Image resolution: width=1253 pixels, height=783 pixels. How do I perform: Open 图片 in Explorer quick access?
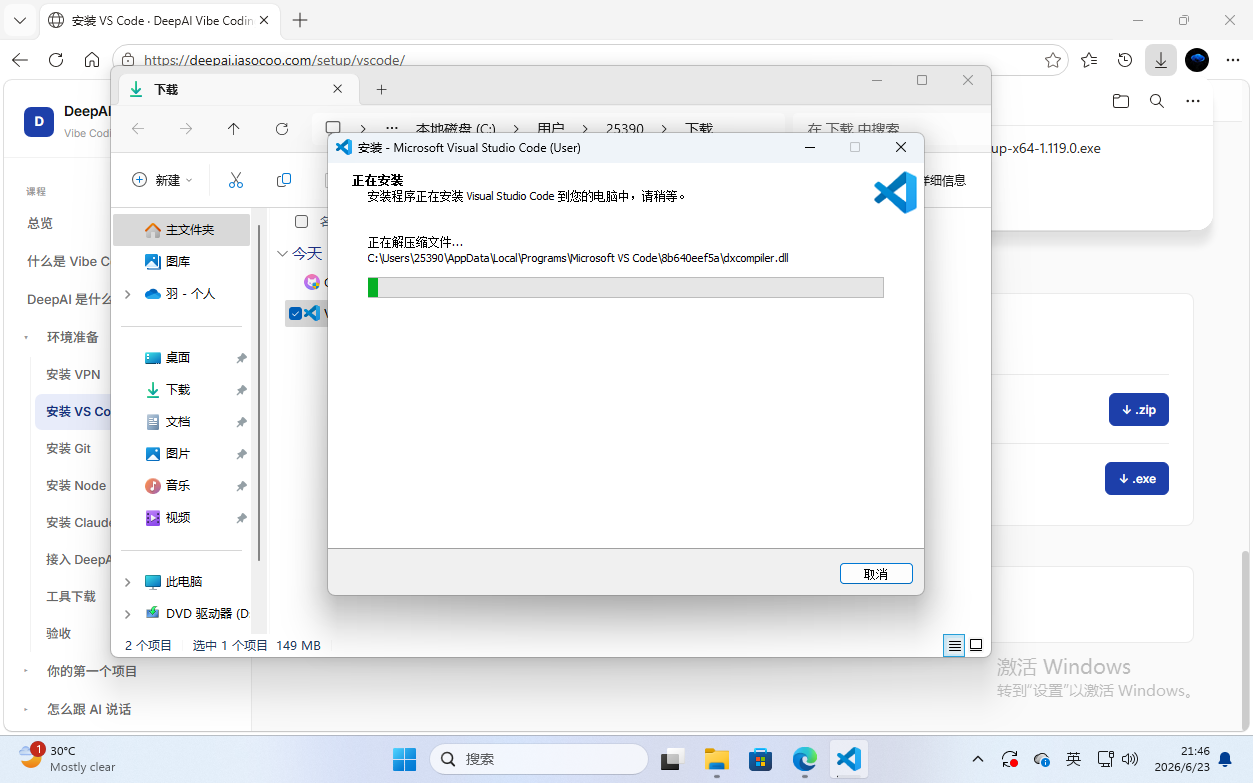pyautogui.click(x=178, y=454)
